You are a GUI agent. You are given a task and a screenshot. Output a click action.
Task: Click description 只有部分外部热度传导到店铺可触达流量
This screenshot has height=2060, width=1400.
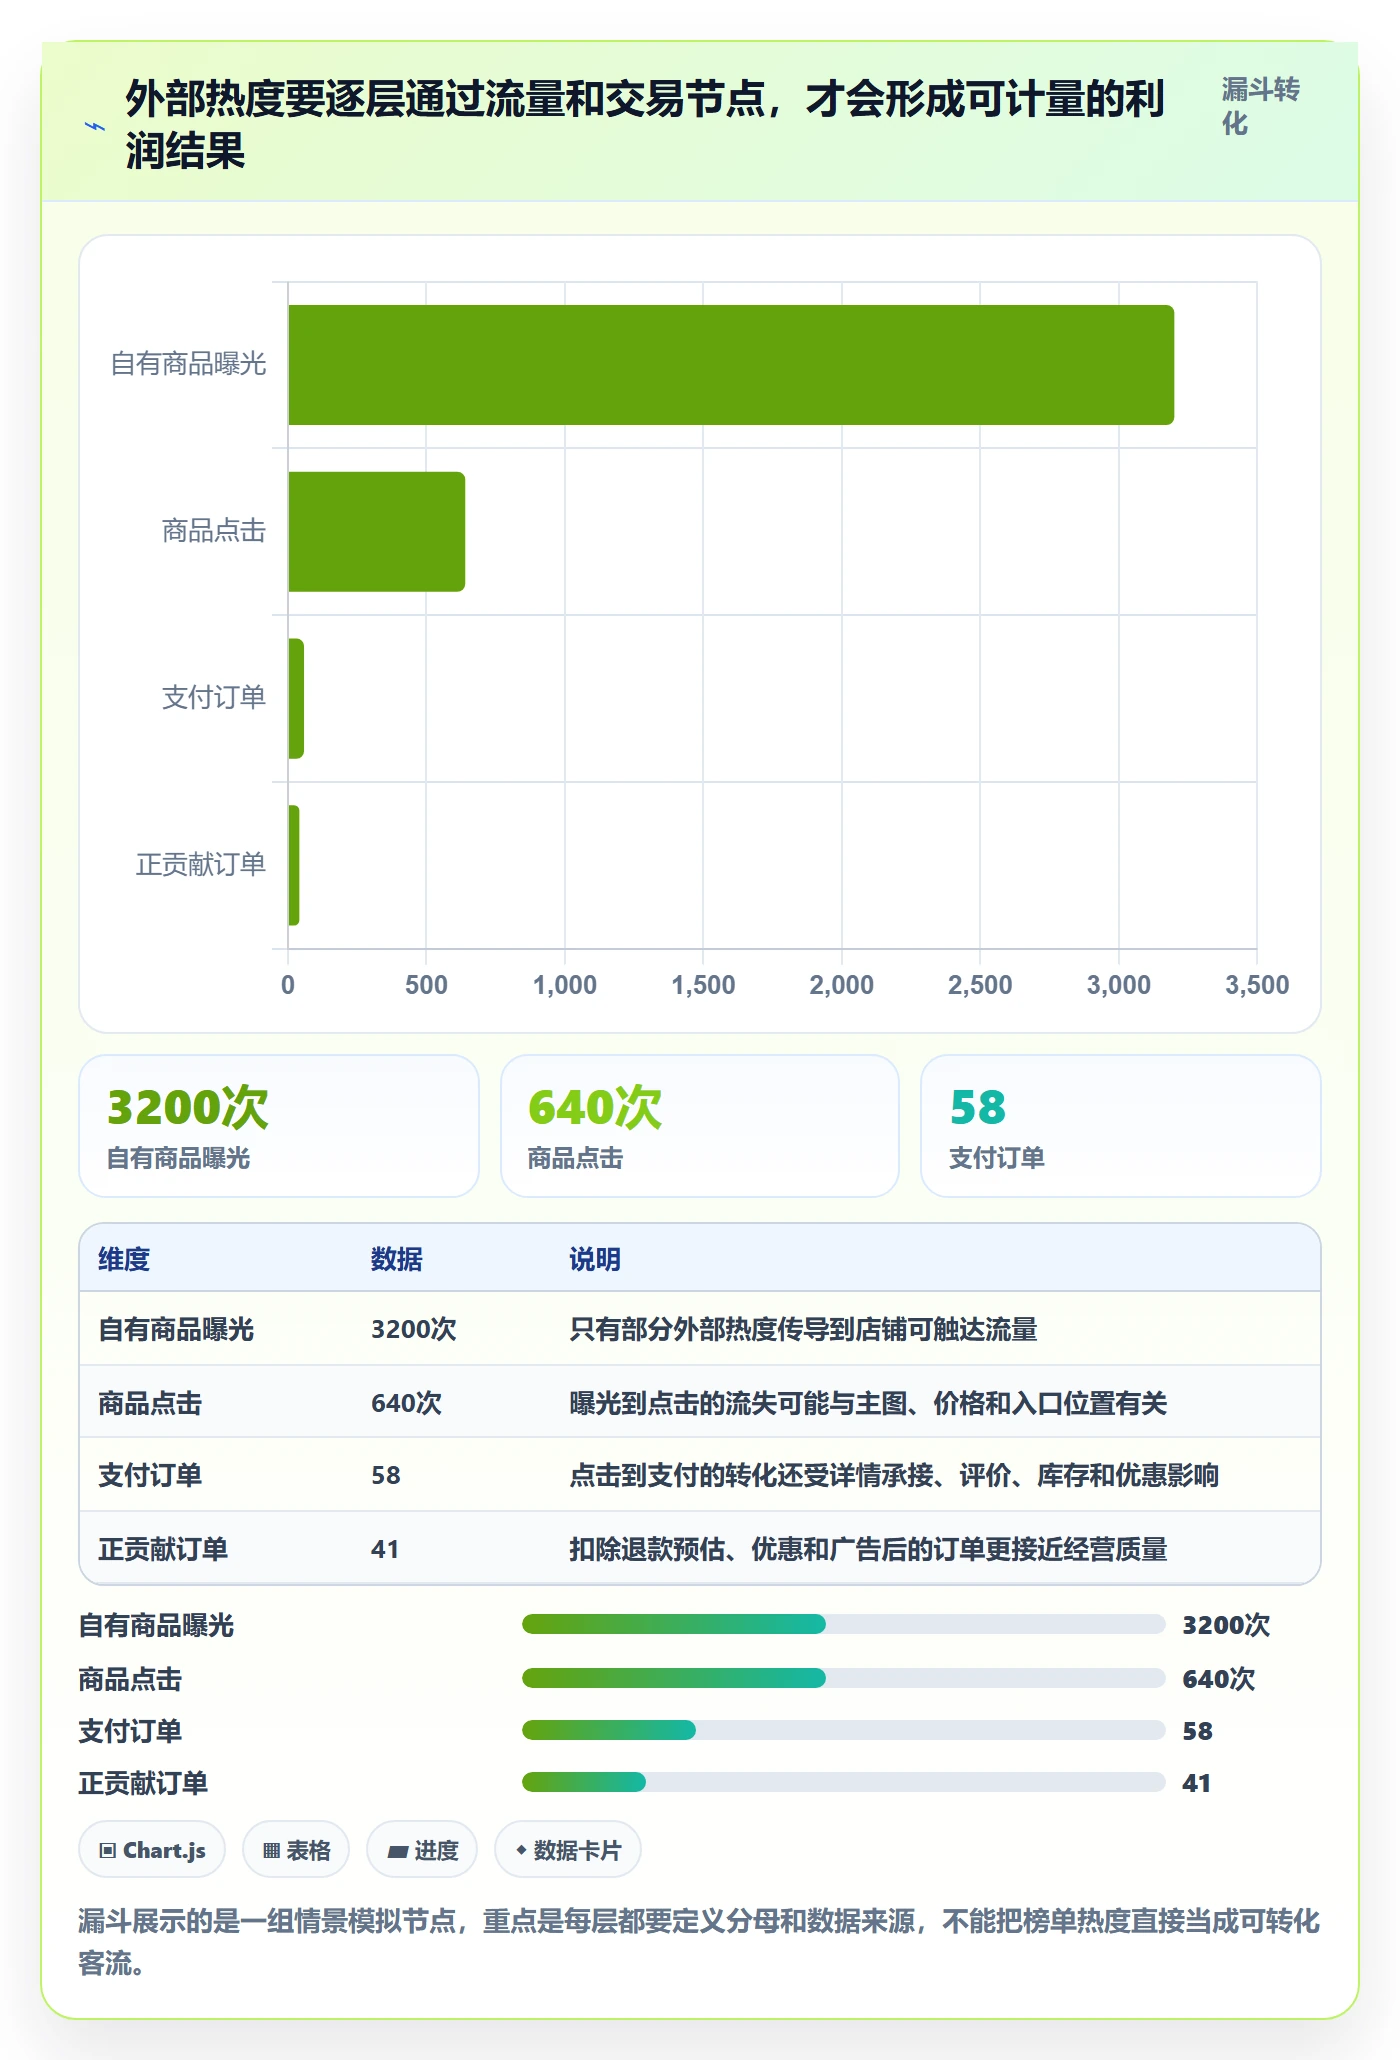click(803, 1329)
